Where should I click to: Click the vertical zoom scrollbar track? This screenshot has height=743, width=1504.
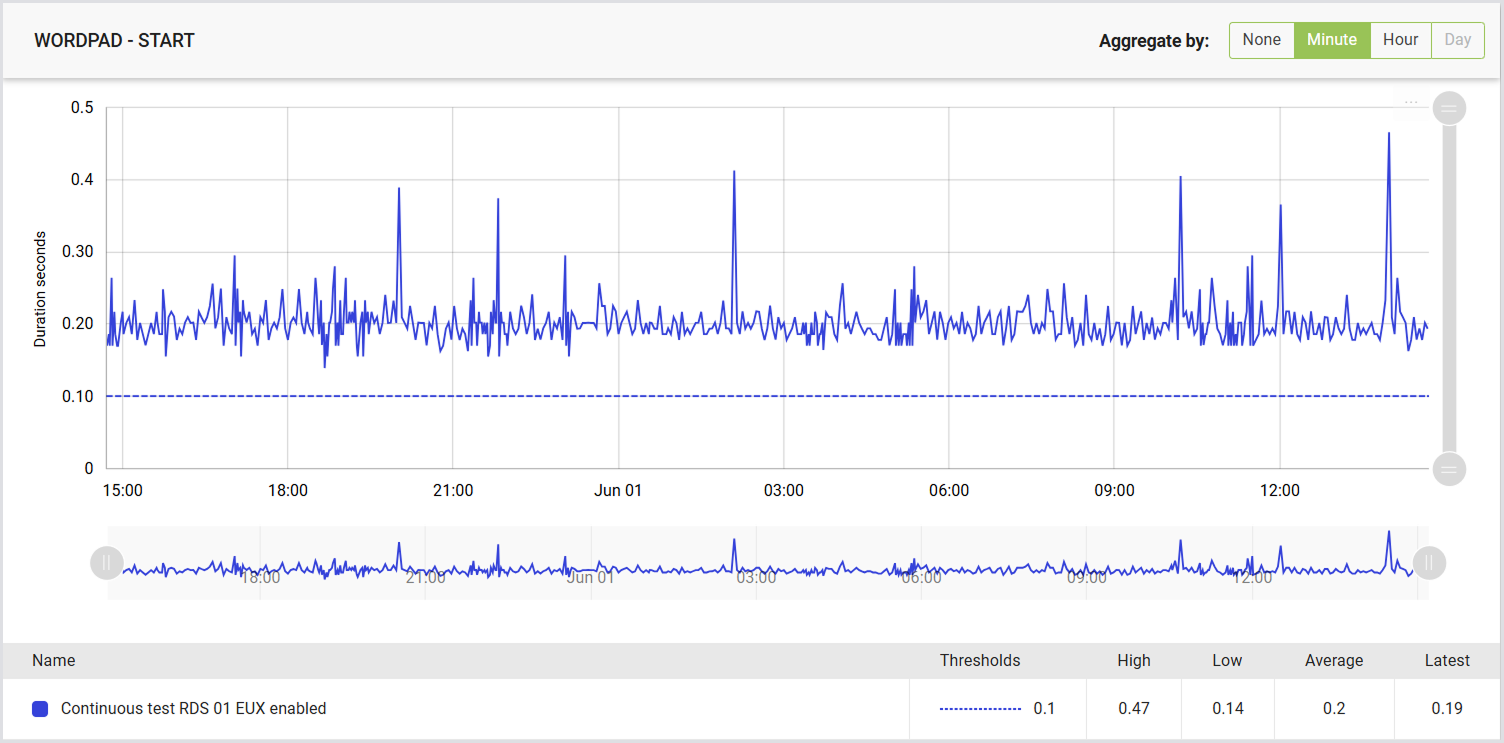[x=1449, y=288]
